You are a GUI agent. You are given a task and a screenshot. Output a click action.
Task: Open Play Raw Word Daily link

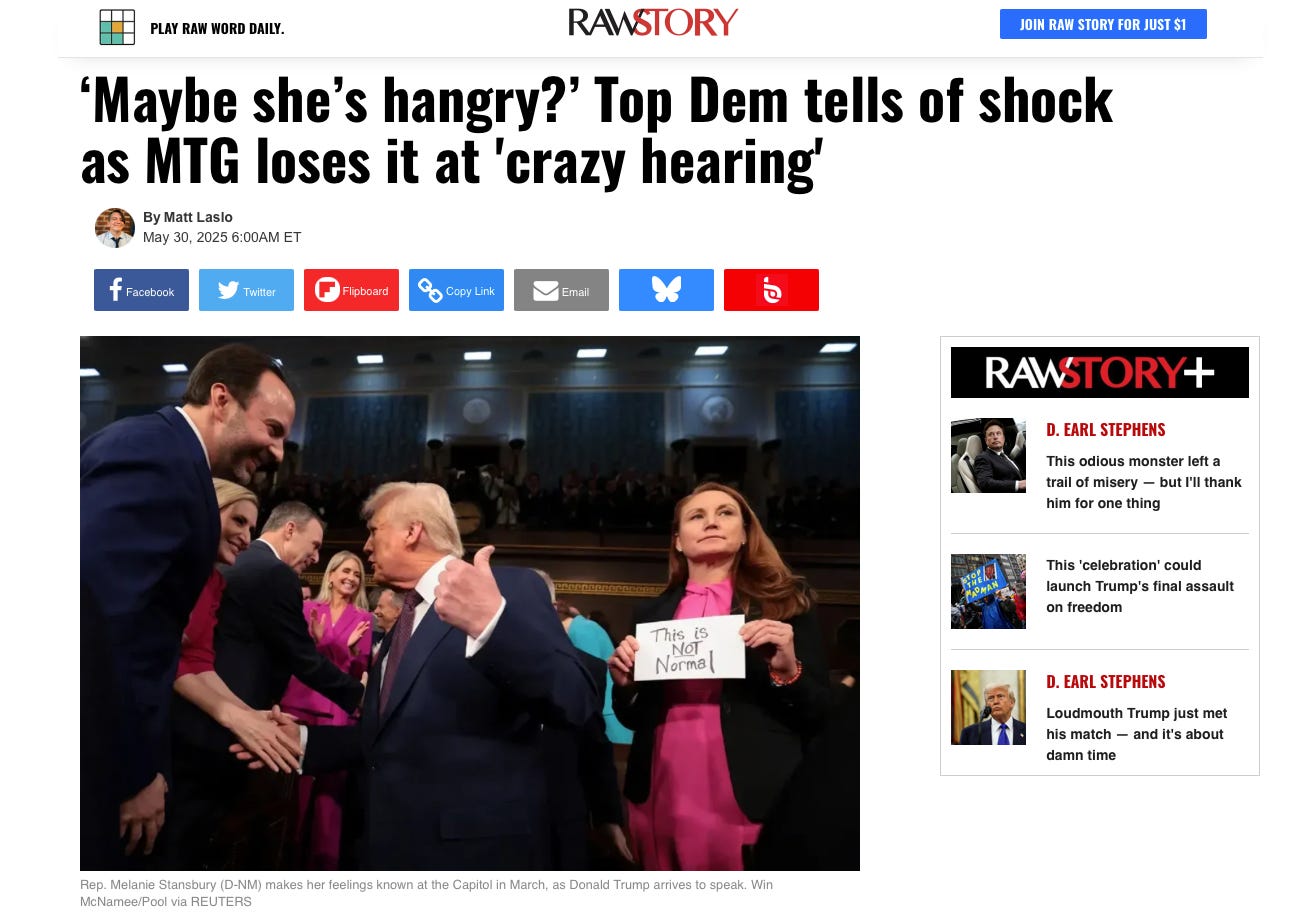click(217, 28)
